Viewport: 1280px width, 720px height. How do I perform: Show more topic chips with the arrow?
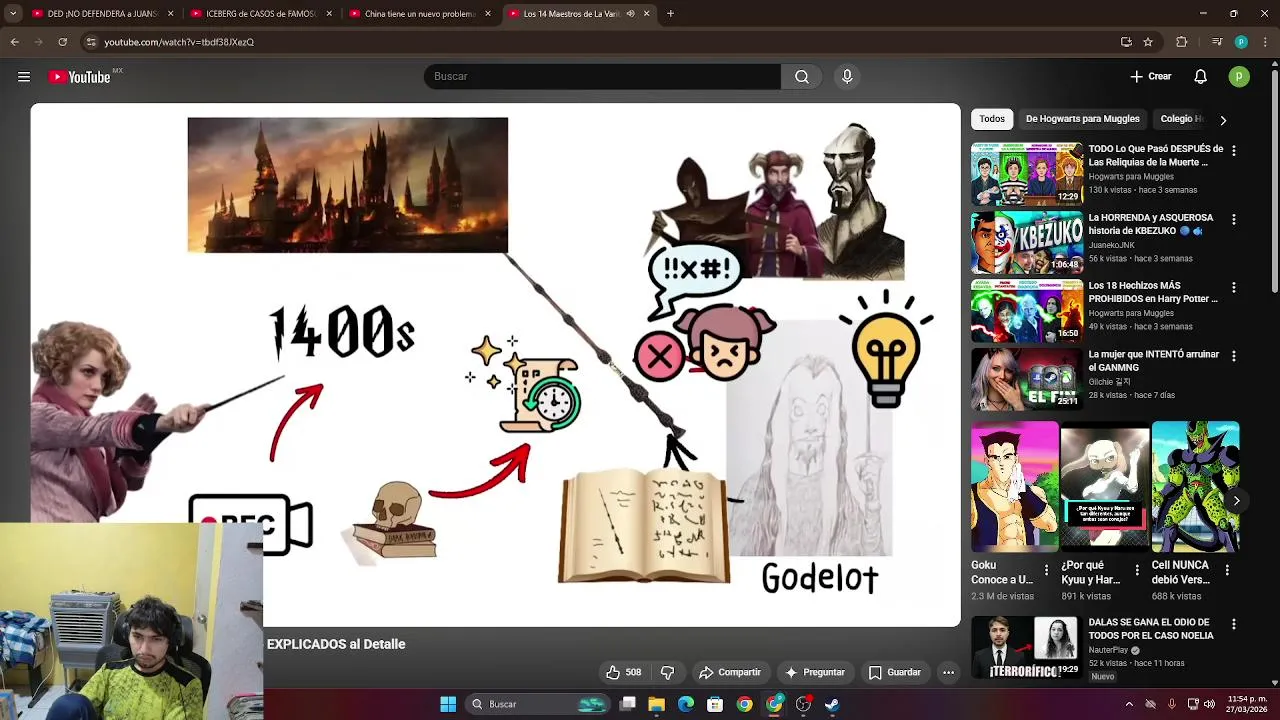click(x=1222, y=120)
